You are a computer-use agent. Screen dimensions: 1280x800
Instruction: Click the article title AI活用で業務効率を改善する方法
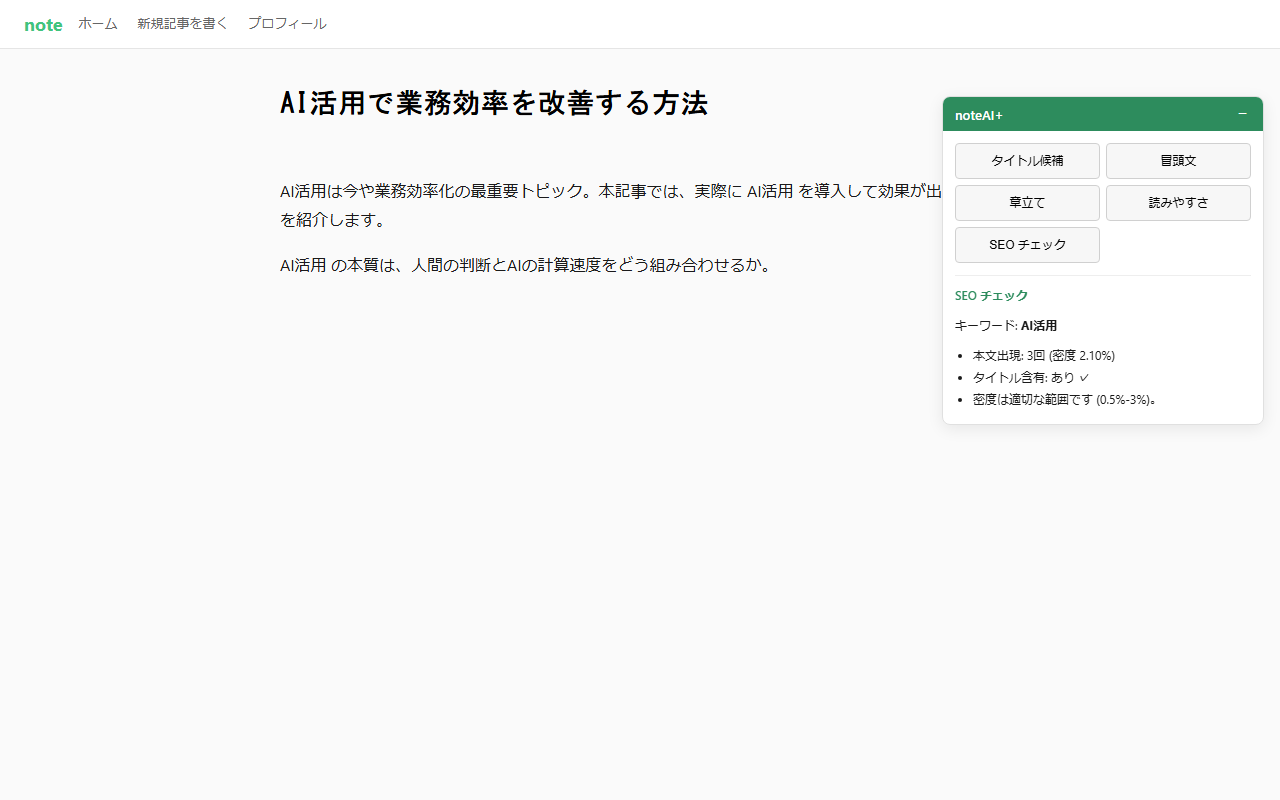point(494,103)
